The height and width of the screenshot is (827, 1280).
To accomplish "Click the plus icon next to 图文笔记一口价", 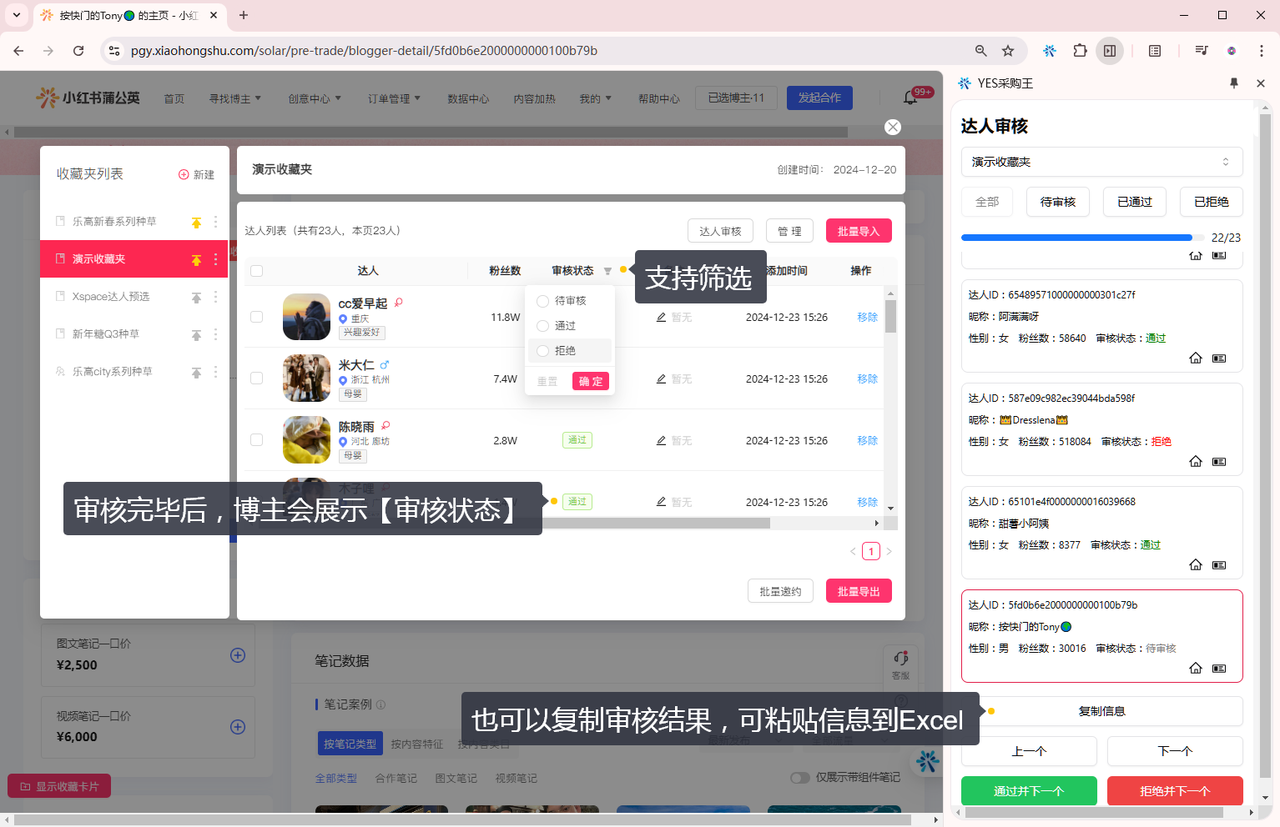I will click(x=238, y=655).
